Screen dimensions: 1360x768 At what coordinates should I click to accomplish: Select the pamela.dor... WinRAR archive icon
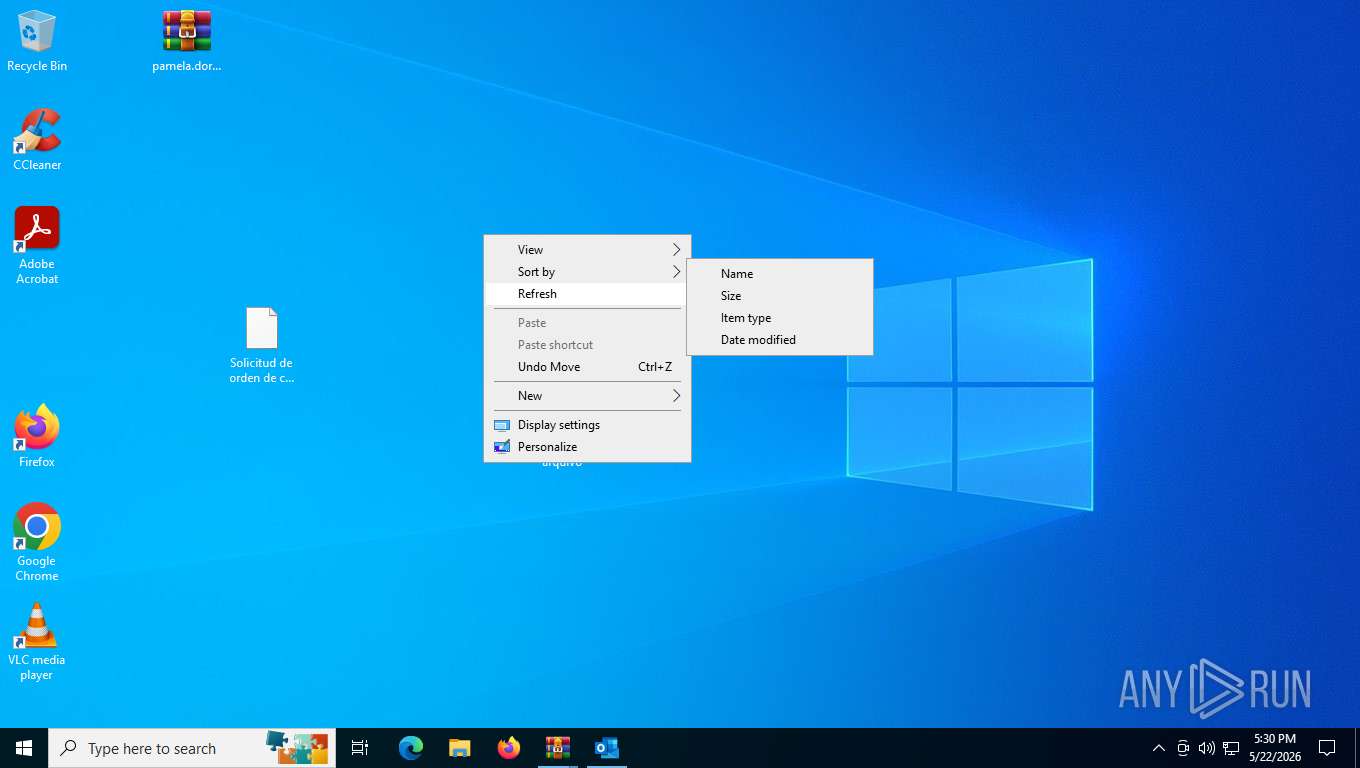coord(187,41)
